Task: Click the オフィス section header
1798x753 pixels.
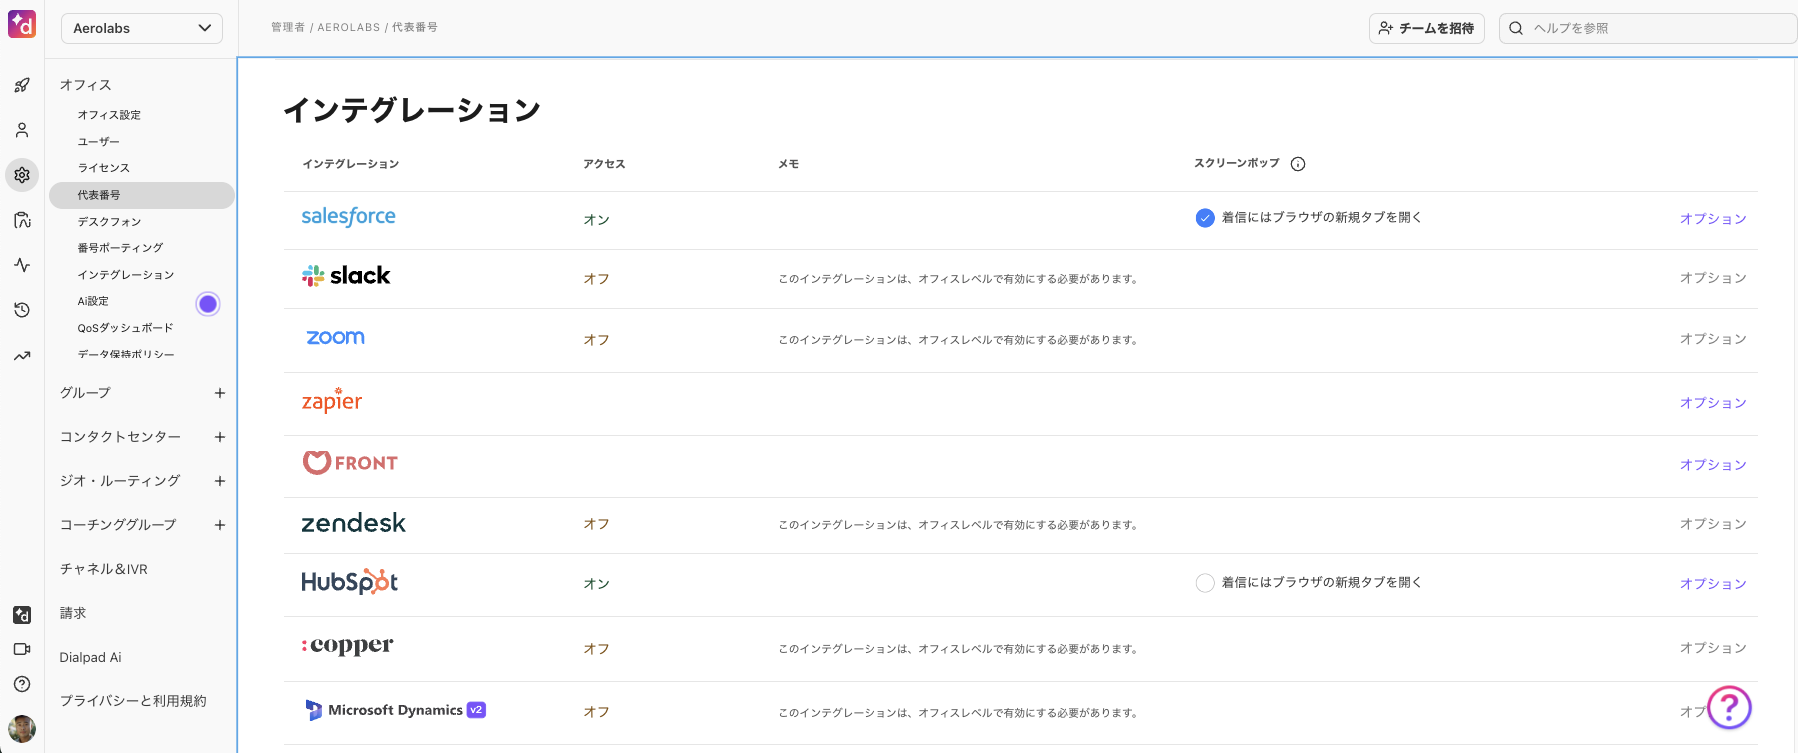Action: point(85,85)
